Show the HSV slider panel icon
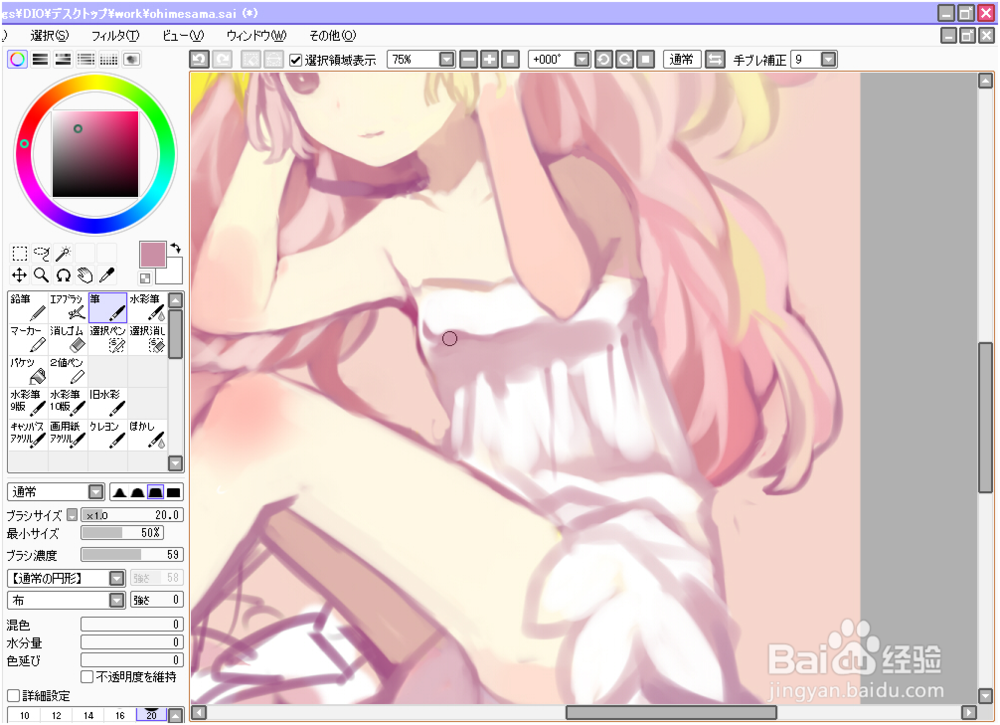The width and height of the screenshot is (1000, 725). coord(63,59)
